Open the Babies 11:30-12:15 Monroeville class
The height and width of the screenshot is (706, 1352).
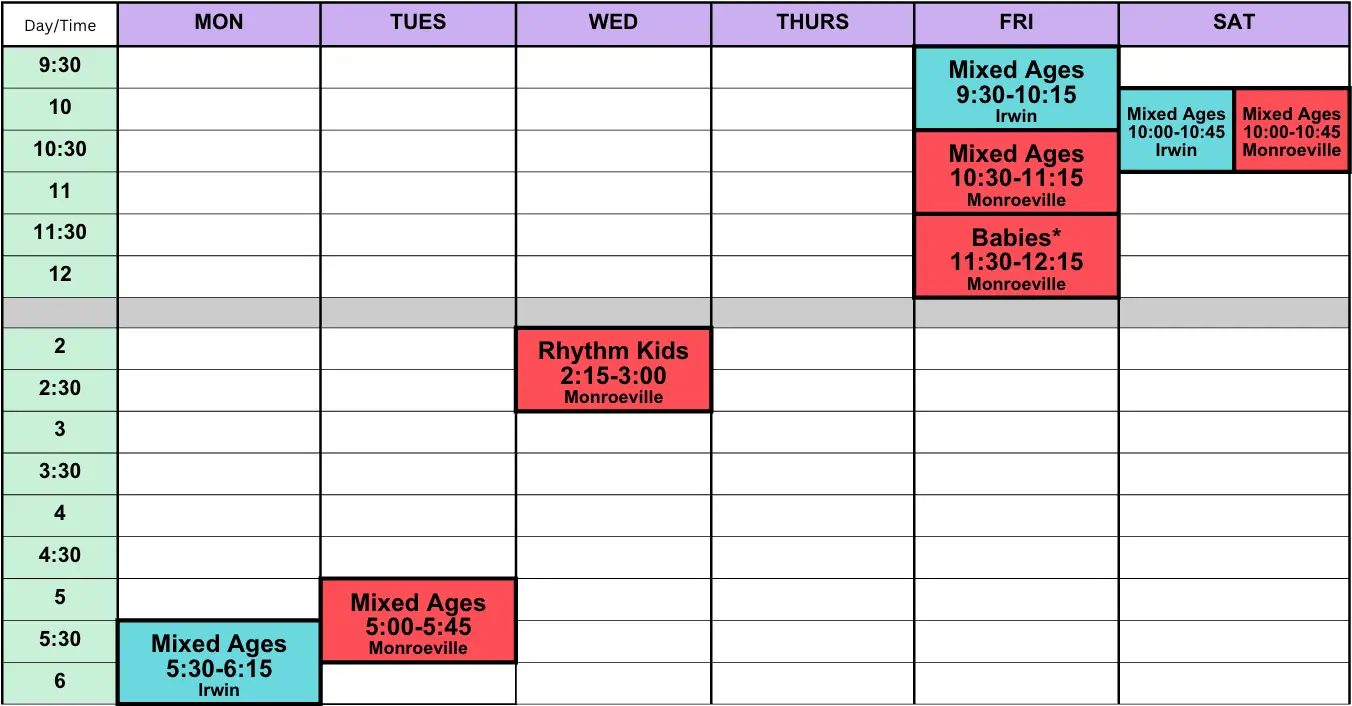point(1016,256)
